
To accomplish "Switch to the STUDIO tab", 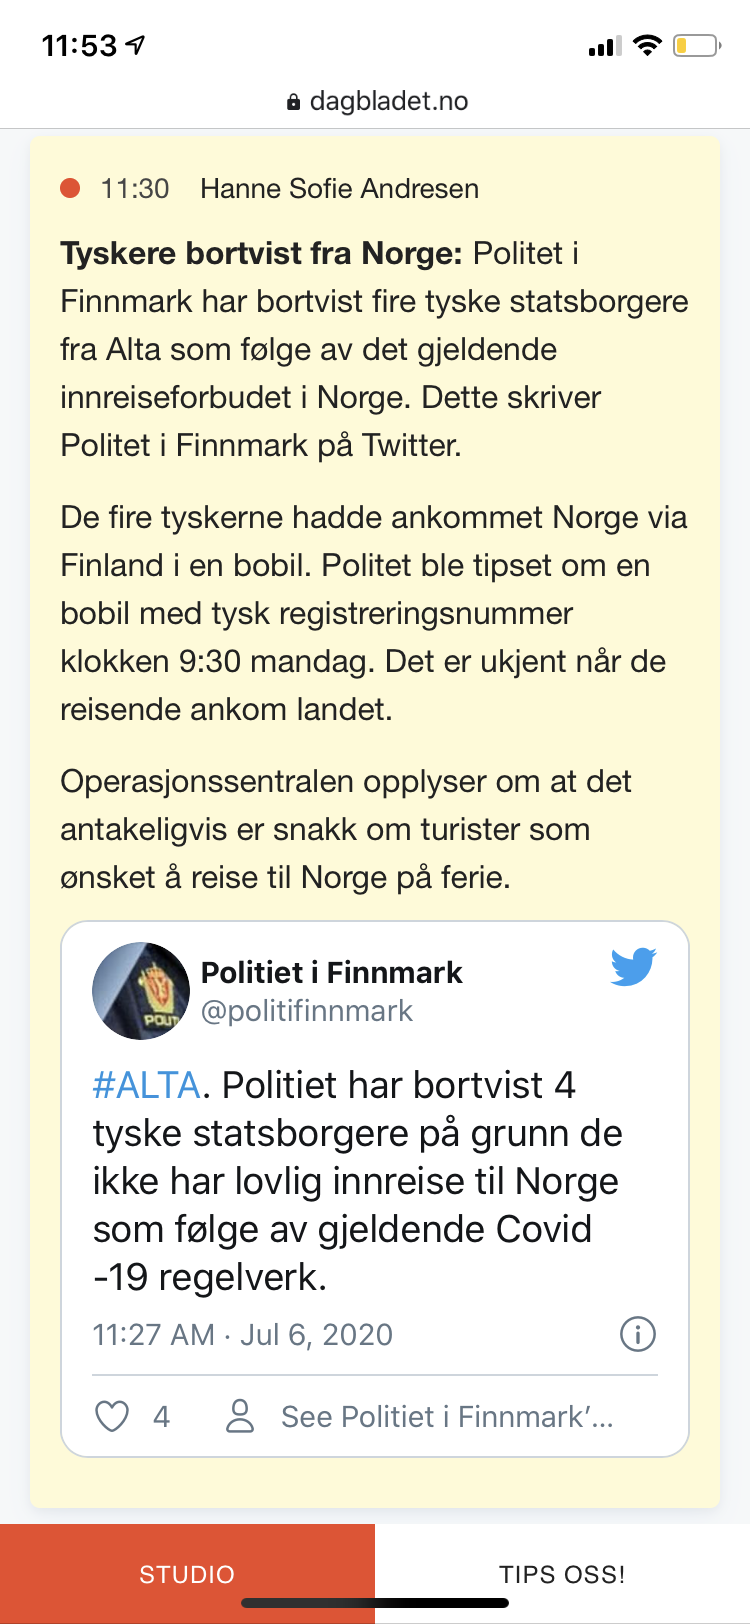I will coord(187,1574).
